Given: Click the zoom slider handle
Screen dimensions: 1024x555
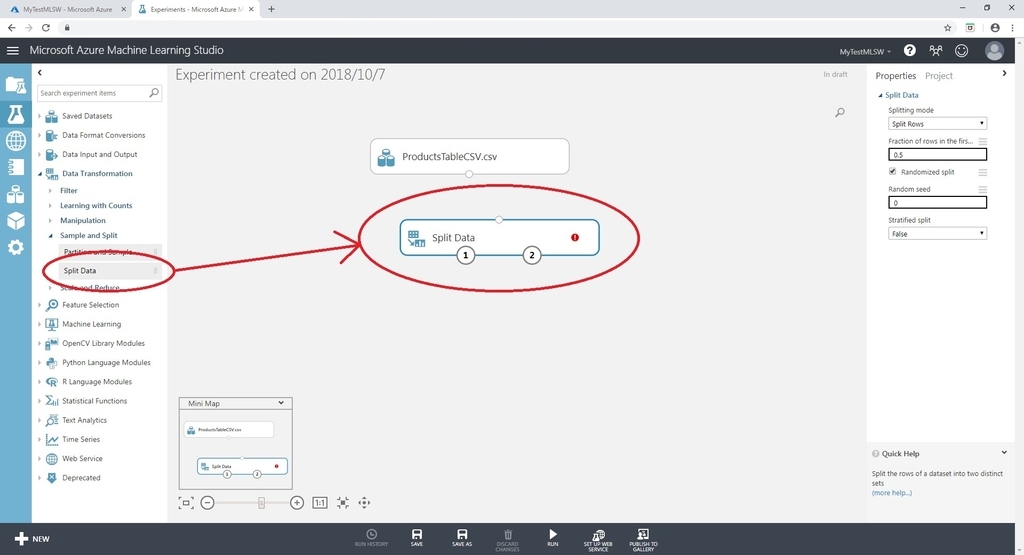Looking at the screenshot, I should pos(261,503).
